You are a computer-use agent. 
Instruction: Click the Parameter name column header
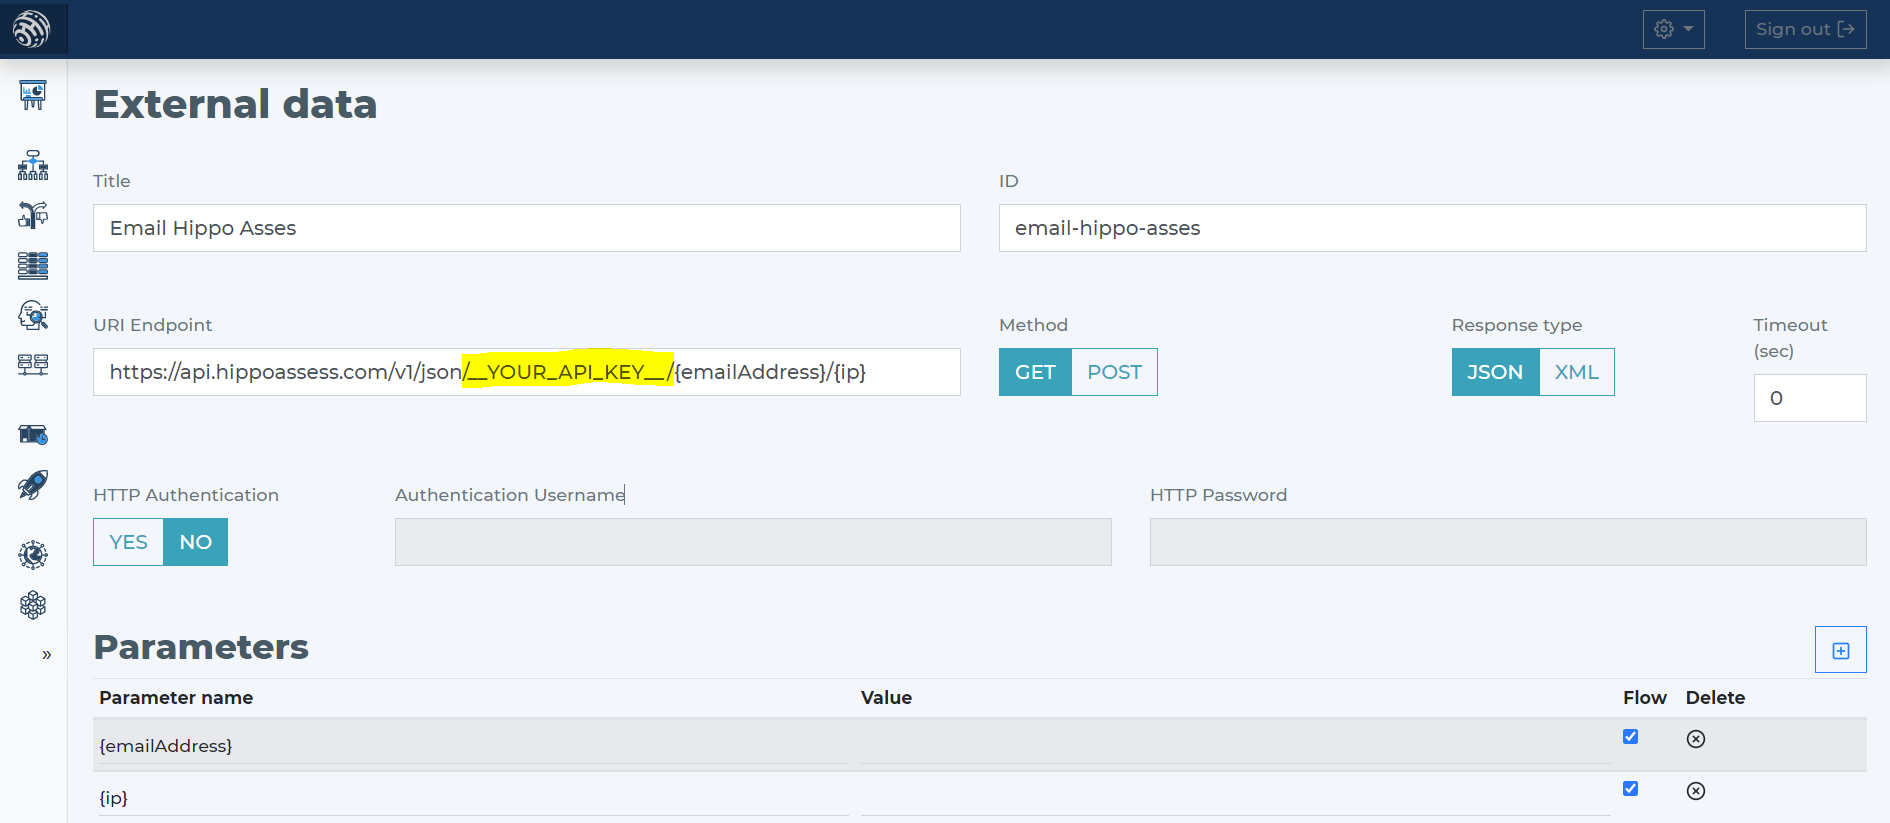click(176, 698)
